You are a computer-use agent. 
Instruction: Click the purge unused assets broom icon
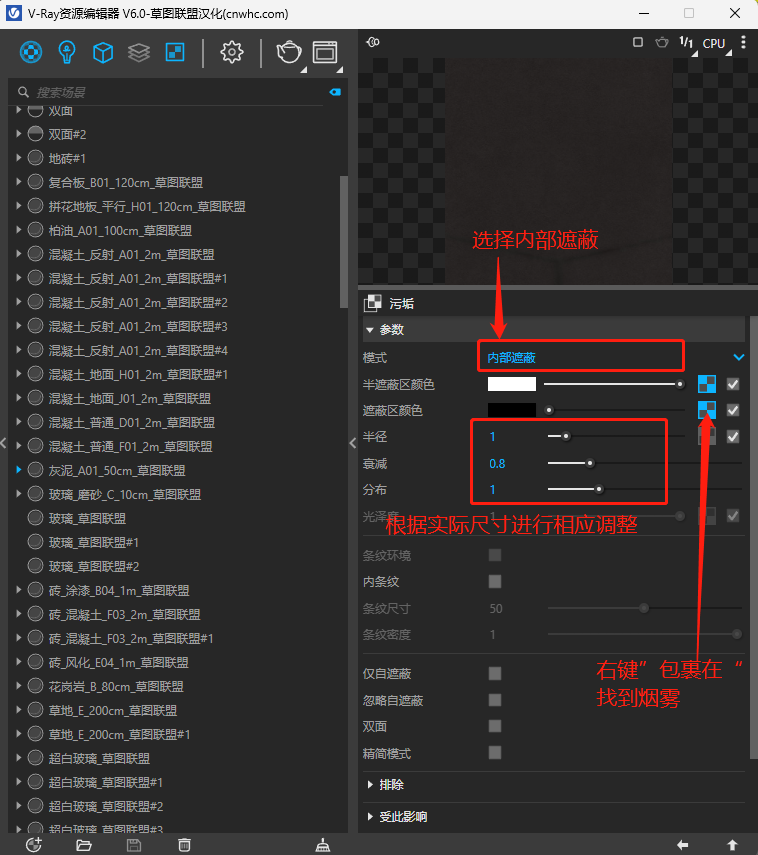(x=322, y=845)
